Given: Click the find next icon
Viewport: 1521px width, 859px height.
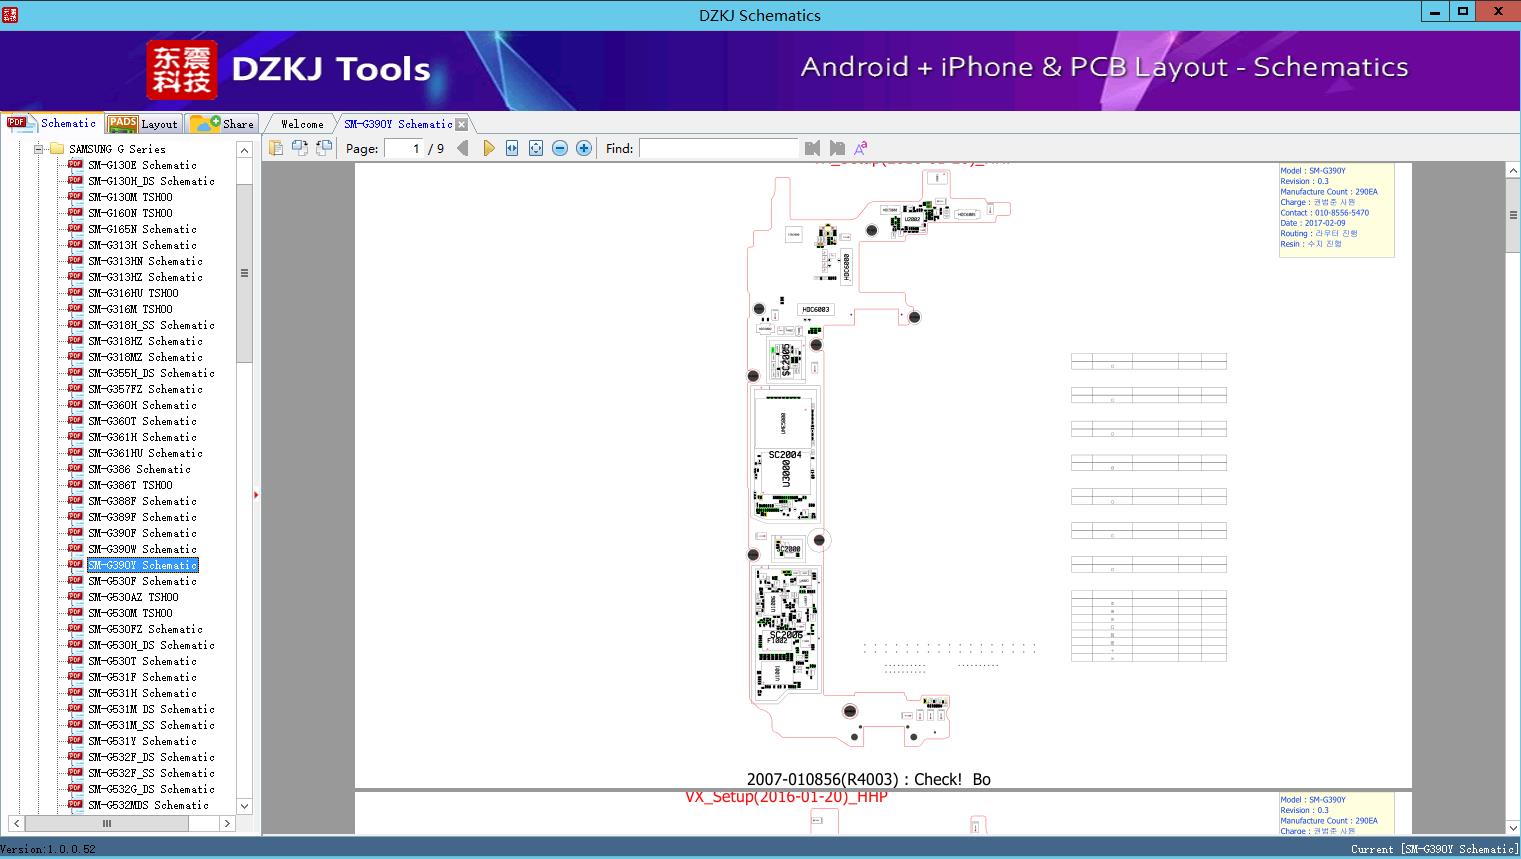Looking at the screenshot, I should [x=837, y=148].
